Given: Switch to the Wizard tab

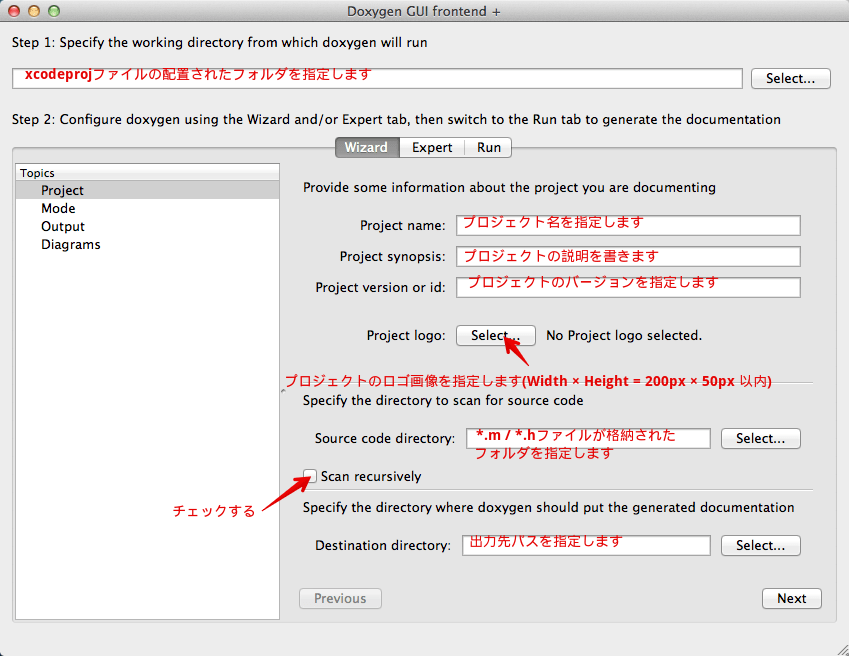Looking at the screenshot, I should pos(366,147).
